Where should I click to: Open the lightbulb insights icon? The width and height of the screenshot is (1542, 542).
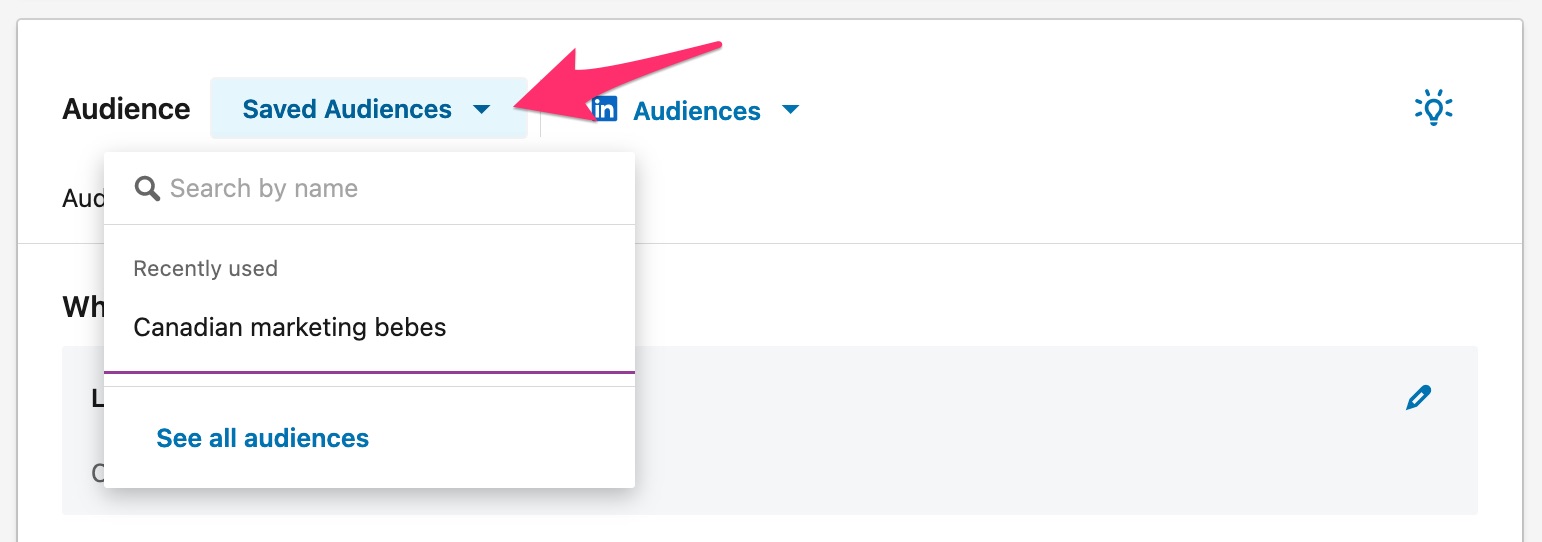[x=1434, y=107]
